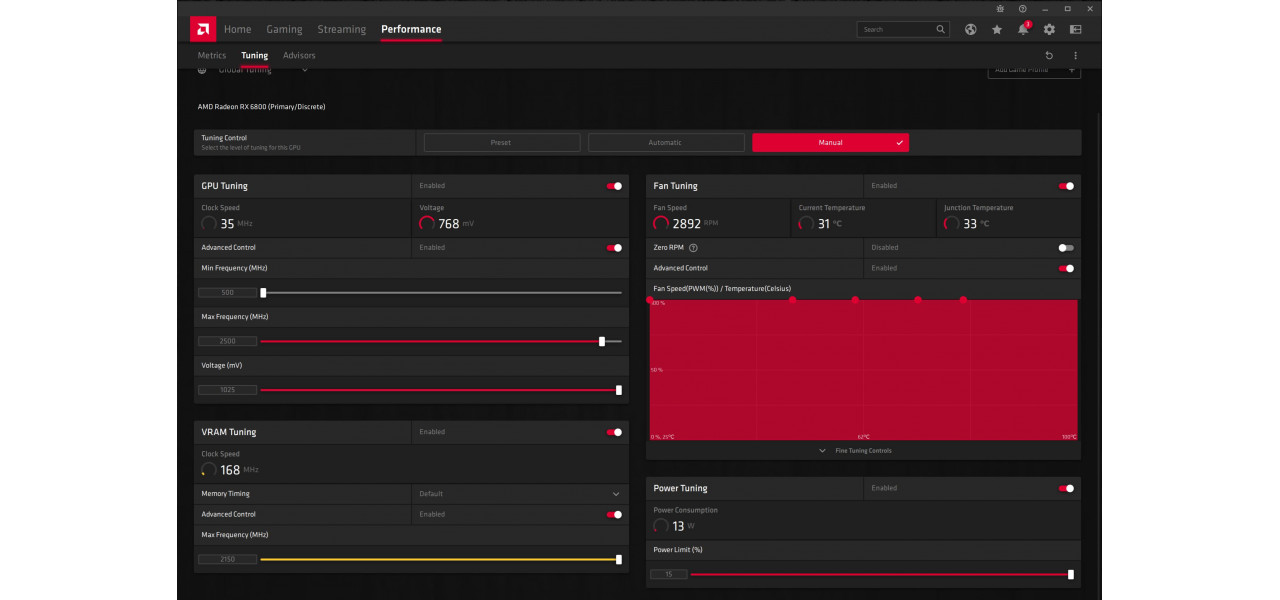Click the Power Limit value field 15
The image size is (1280, 600).
click(x=669, y=574)
